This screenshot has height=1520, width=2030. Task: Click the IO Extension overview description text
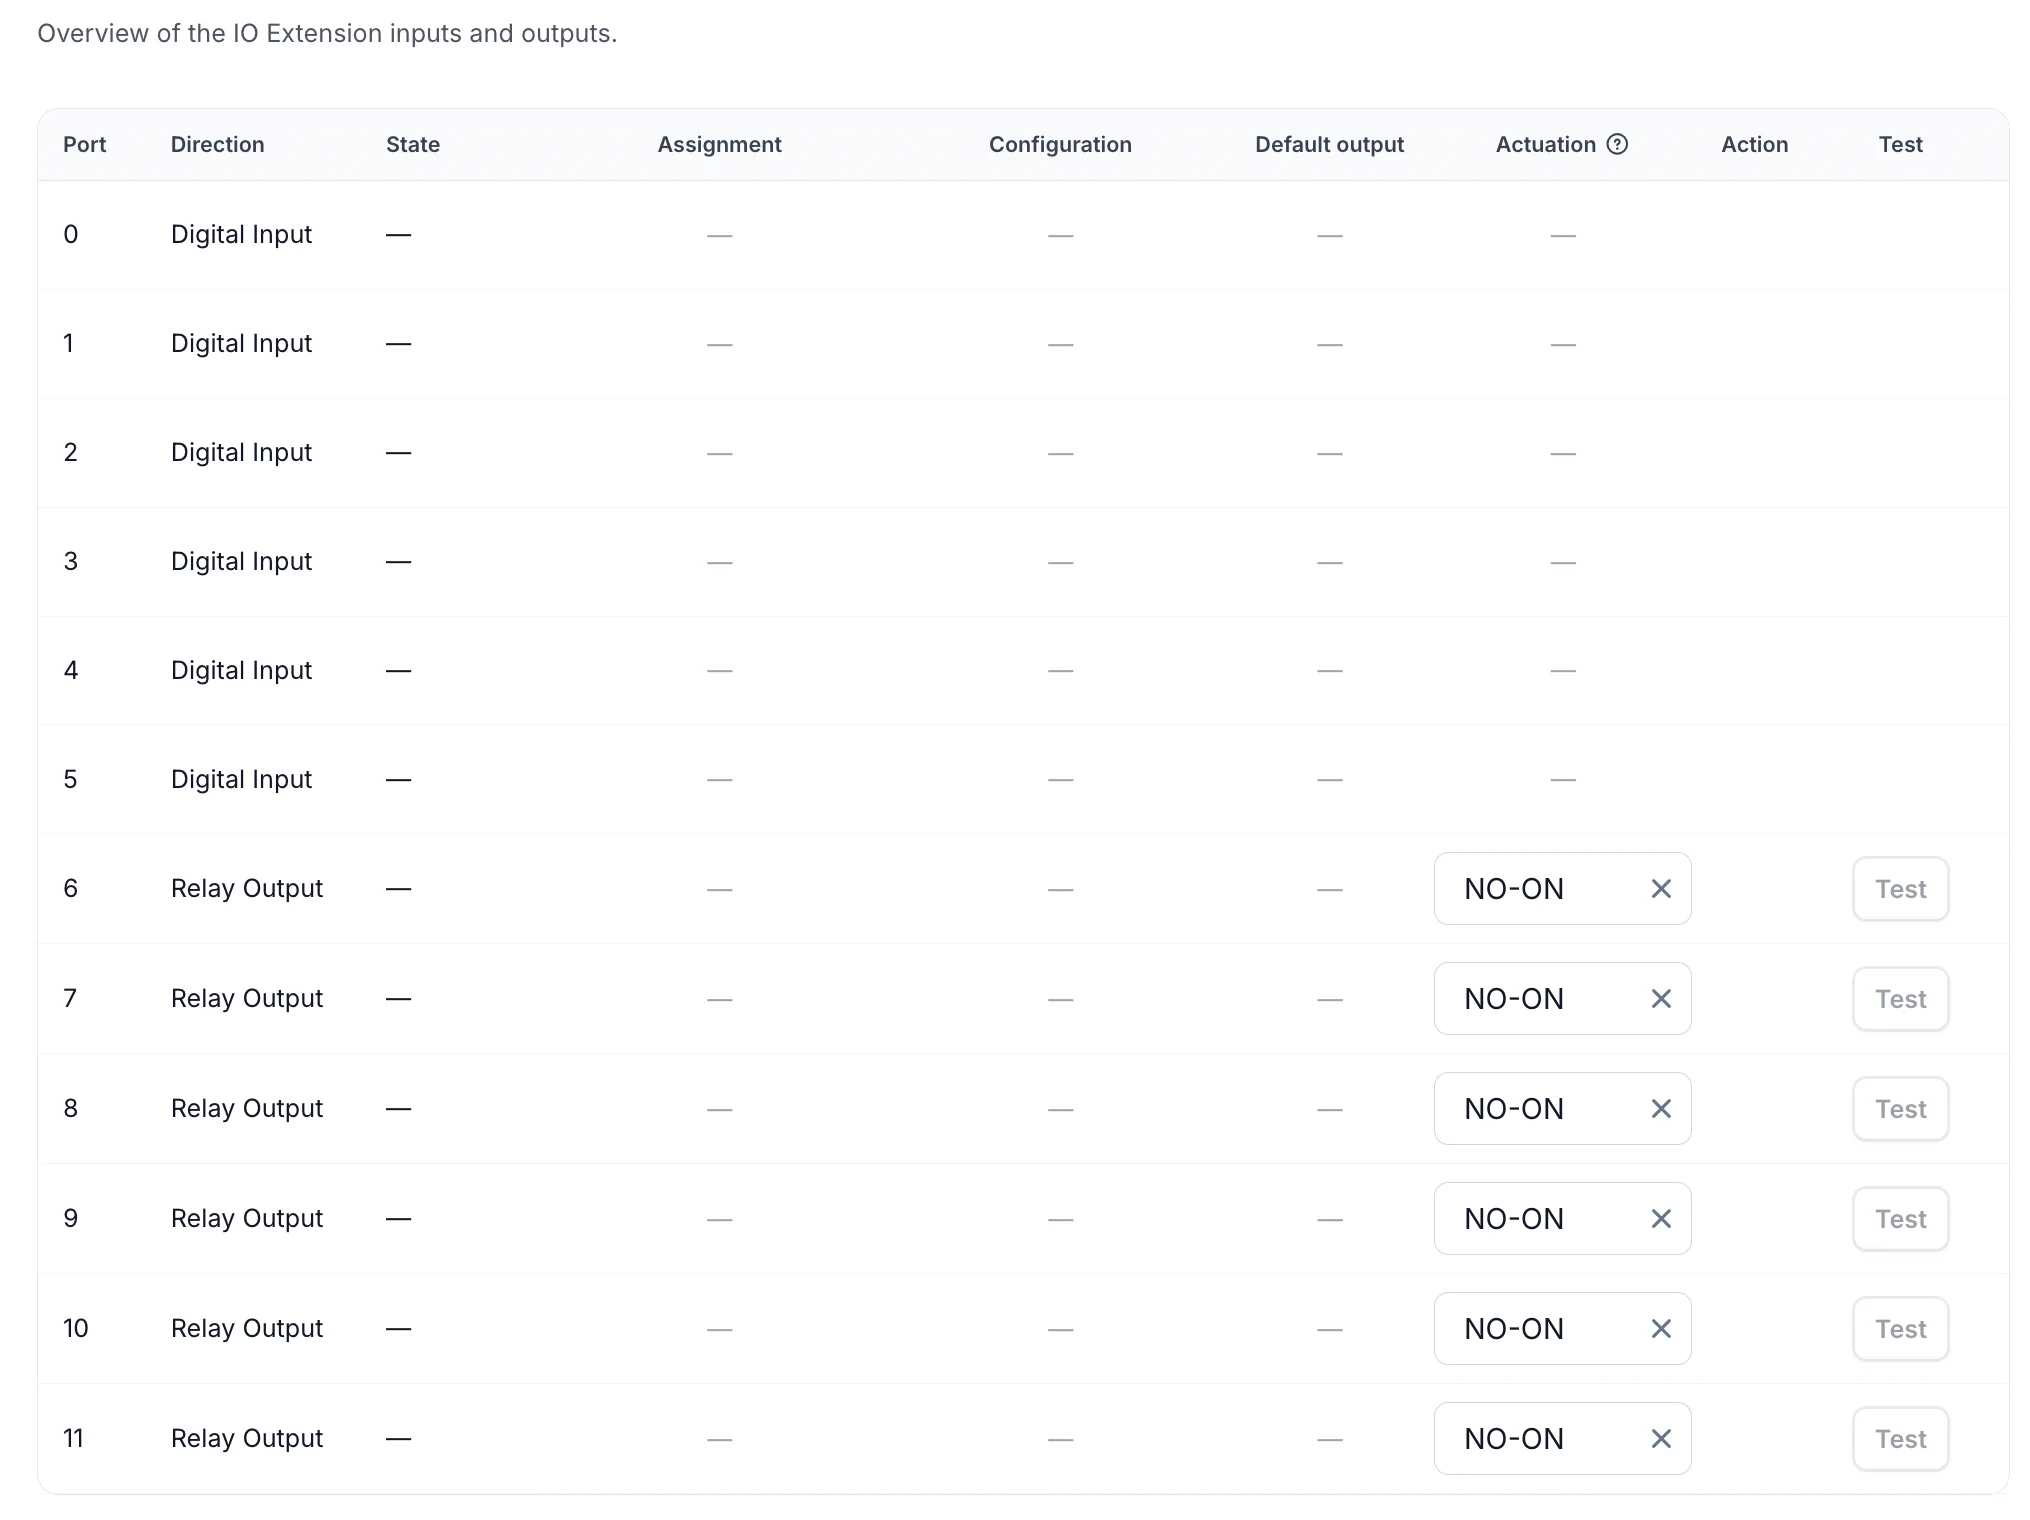coord(327,33)
